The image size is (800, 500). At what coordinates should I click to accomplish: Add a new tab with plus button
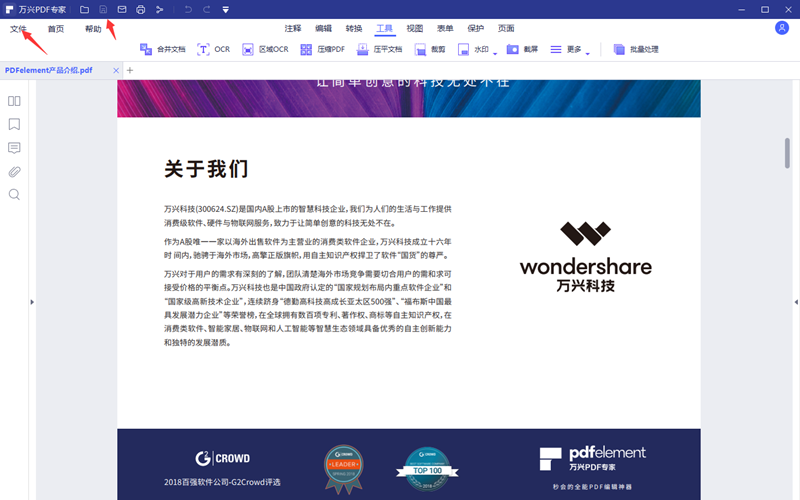point(129,71)
